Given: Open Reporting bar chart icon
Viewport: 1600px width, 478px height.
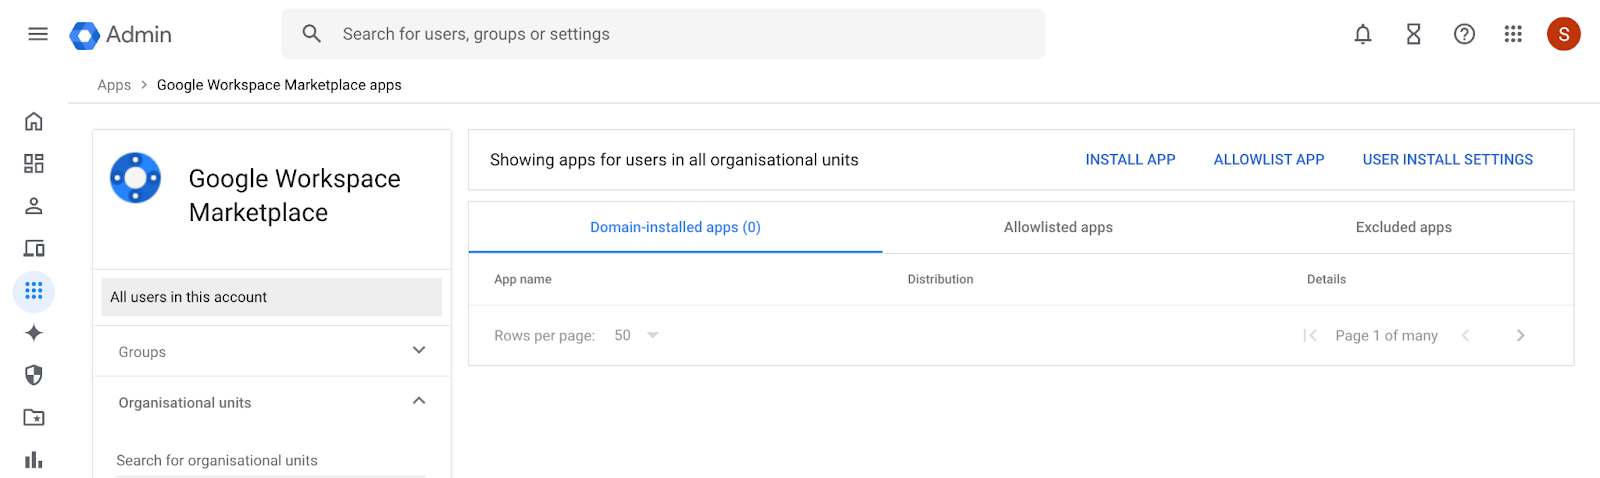Looking at the screenshot, I should [34, 459].
